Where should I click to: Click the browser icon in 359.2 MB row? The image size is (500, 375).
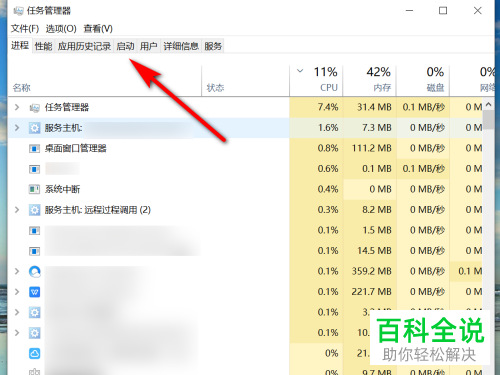35,272
